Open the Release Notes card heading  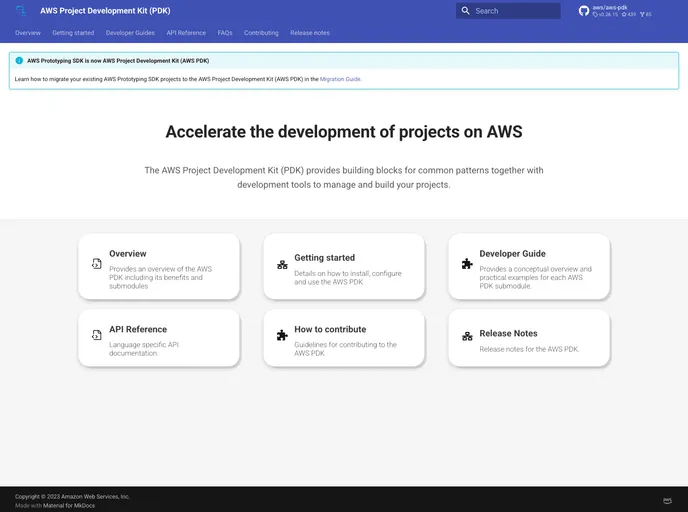(x=508, y=333)
